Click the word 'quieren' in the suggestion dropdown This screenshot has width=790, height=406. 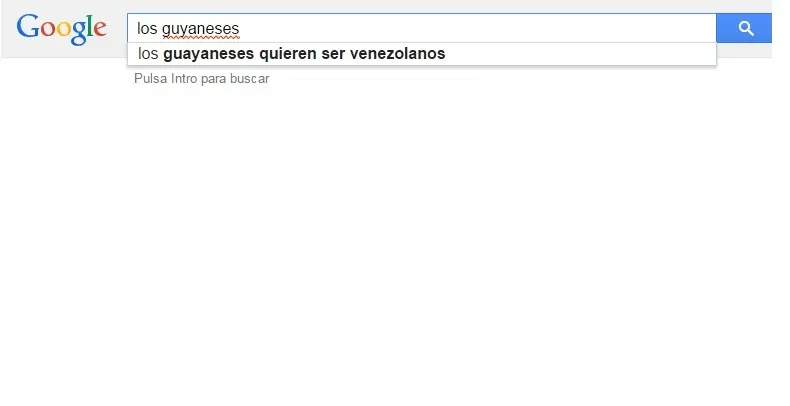(288, 54)
